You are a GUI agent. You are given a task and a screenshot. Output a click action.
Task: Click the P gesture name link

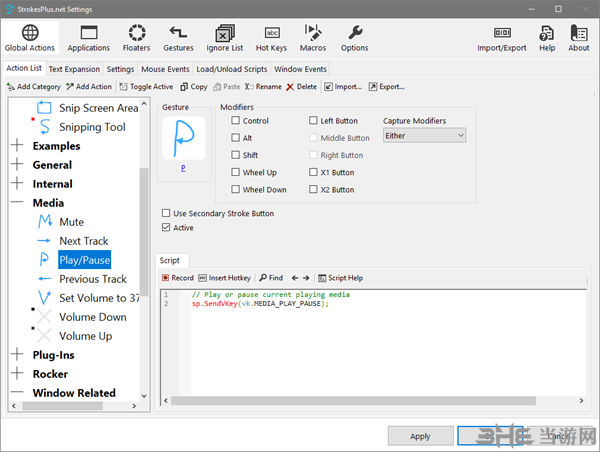click(x=183, y=168)
